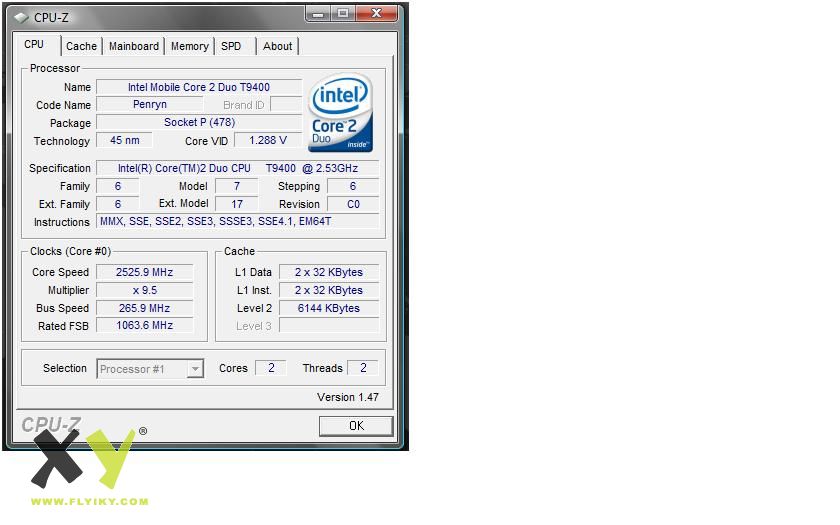Image resolution: width=840 pixels, height=525 pixels.
Task: Click the Version 1.47 text
Action: click(348, 397)
